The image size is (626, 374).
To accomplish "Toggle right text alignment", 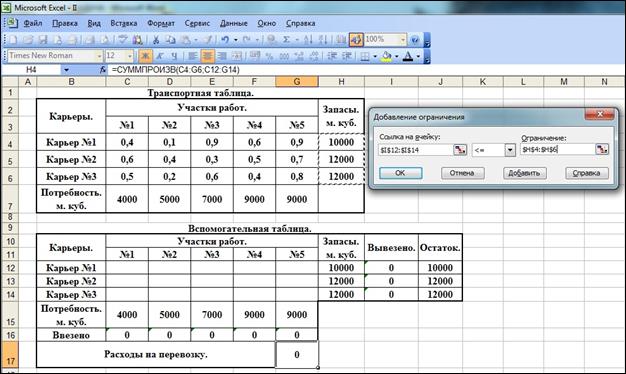I will click(222, 56).
